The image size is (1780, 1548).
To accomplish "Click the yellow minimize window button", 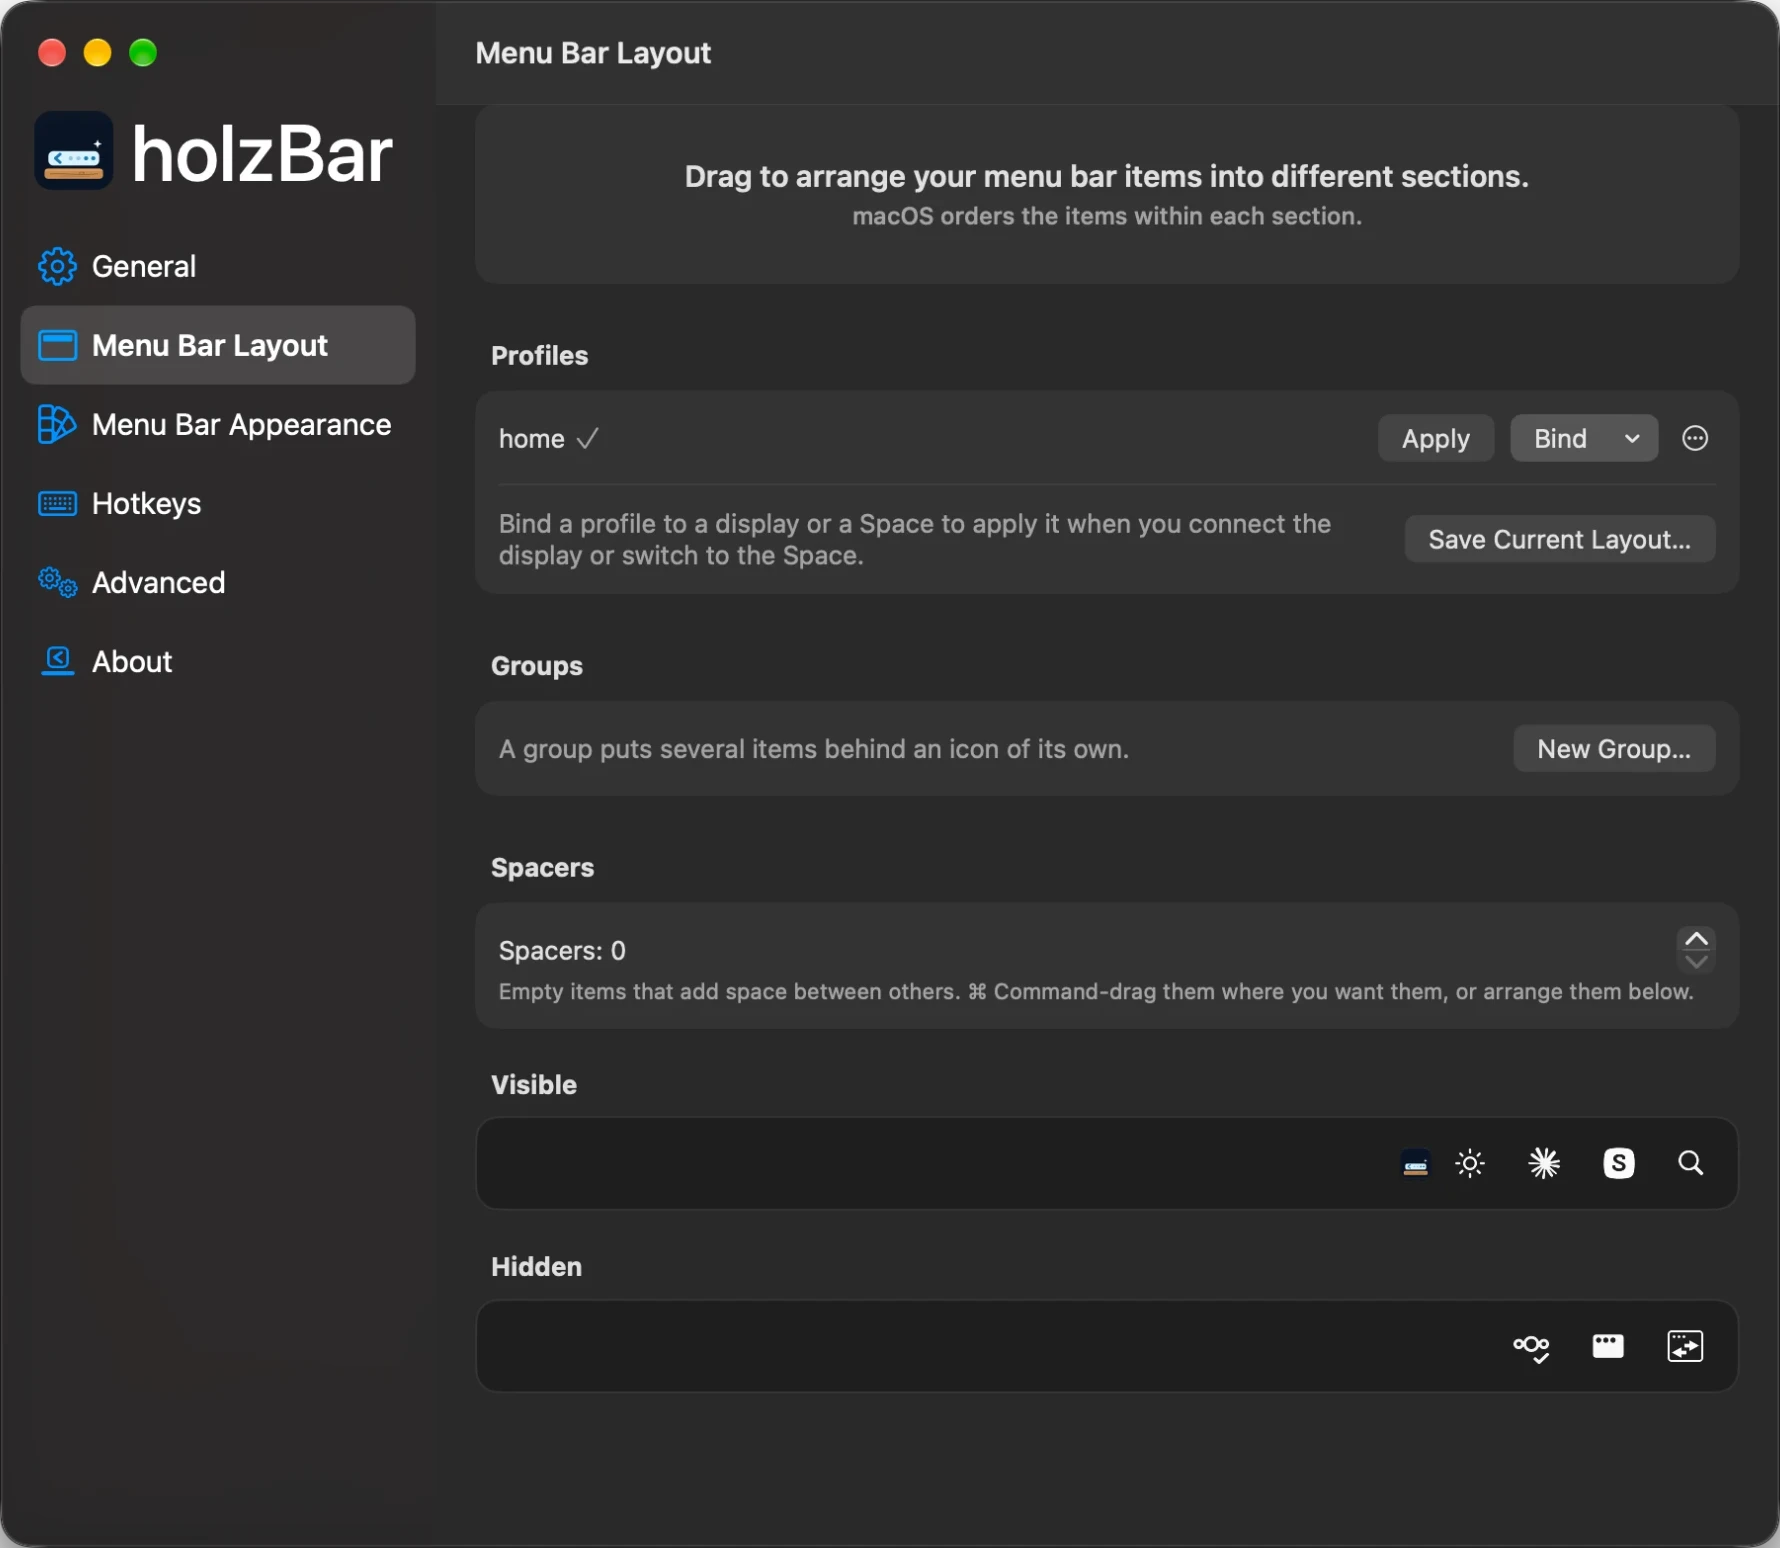I will point(97,53).
